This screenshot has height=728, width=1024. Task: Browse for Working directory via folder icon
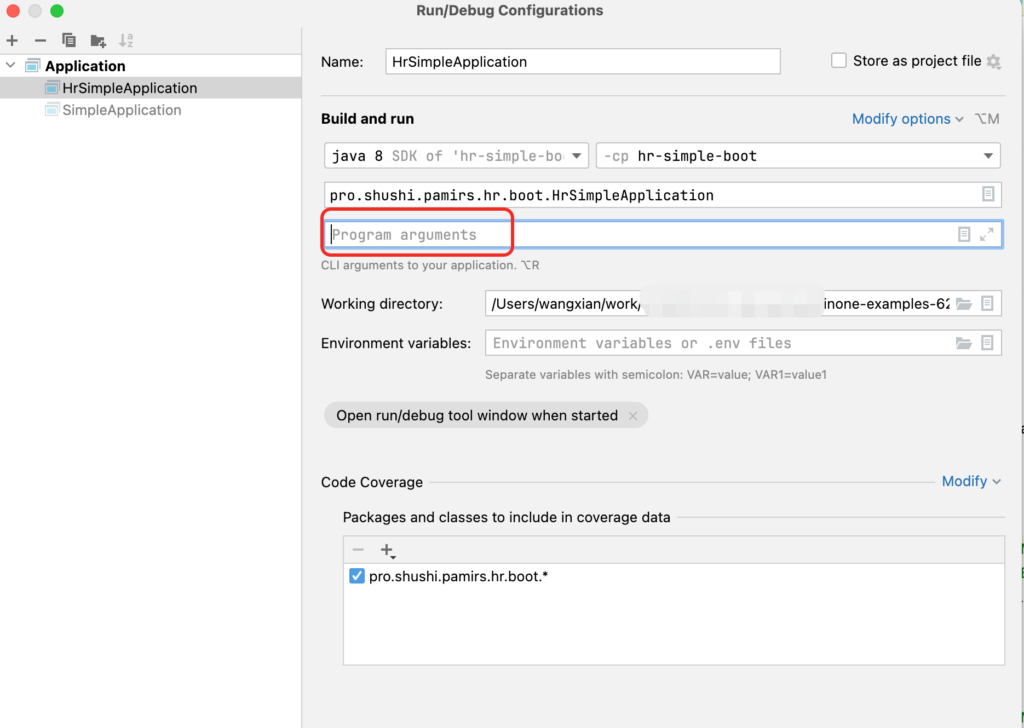coord(963,304)
